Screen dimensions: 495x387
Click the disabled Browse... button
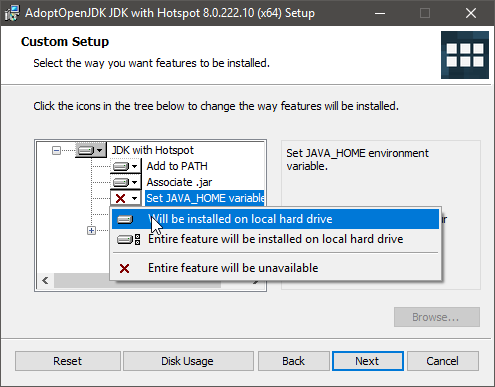pos(437,317)
